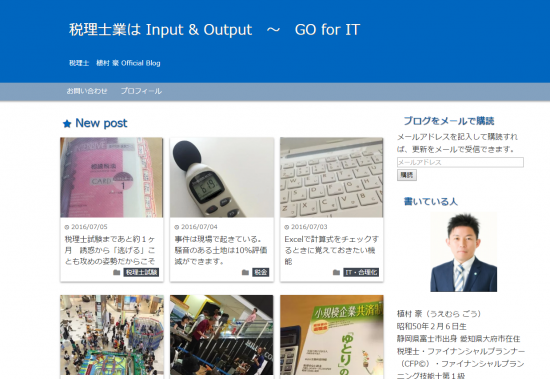
Task: Click the folder icon beside 税理士試験 tag
Action: click(x=117, y=272)
